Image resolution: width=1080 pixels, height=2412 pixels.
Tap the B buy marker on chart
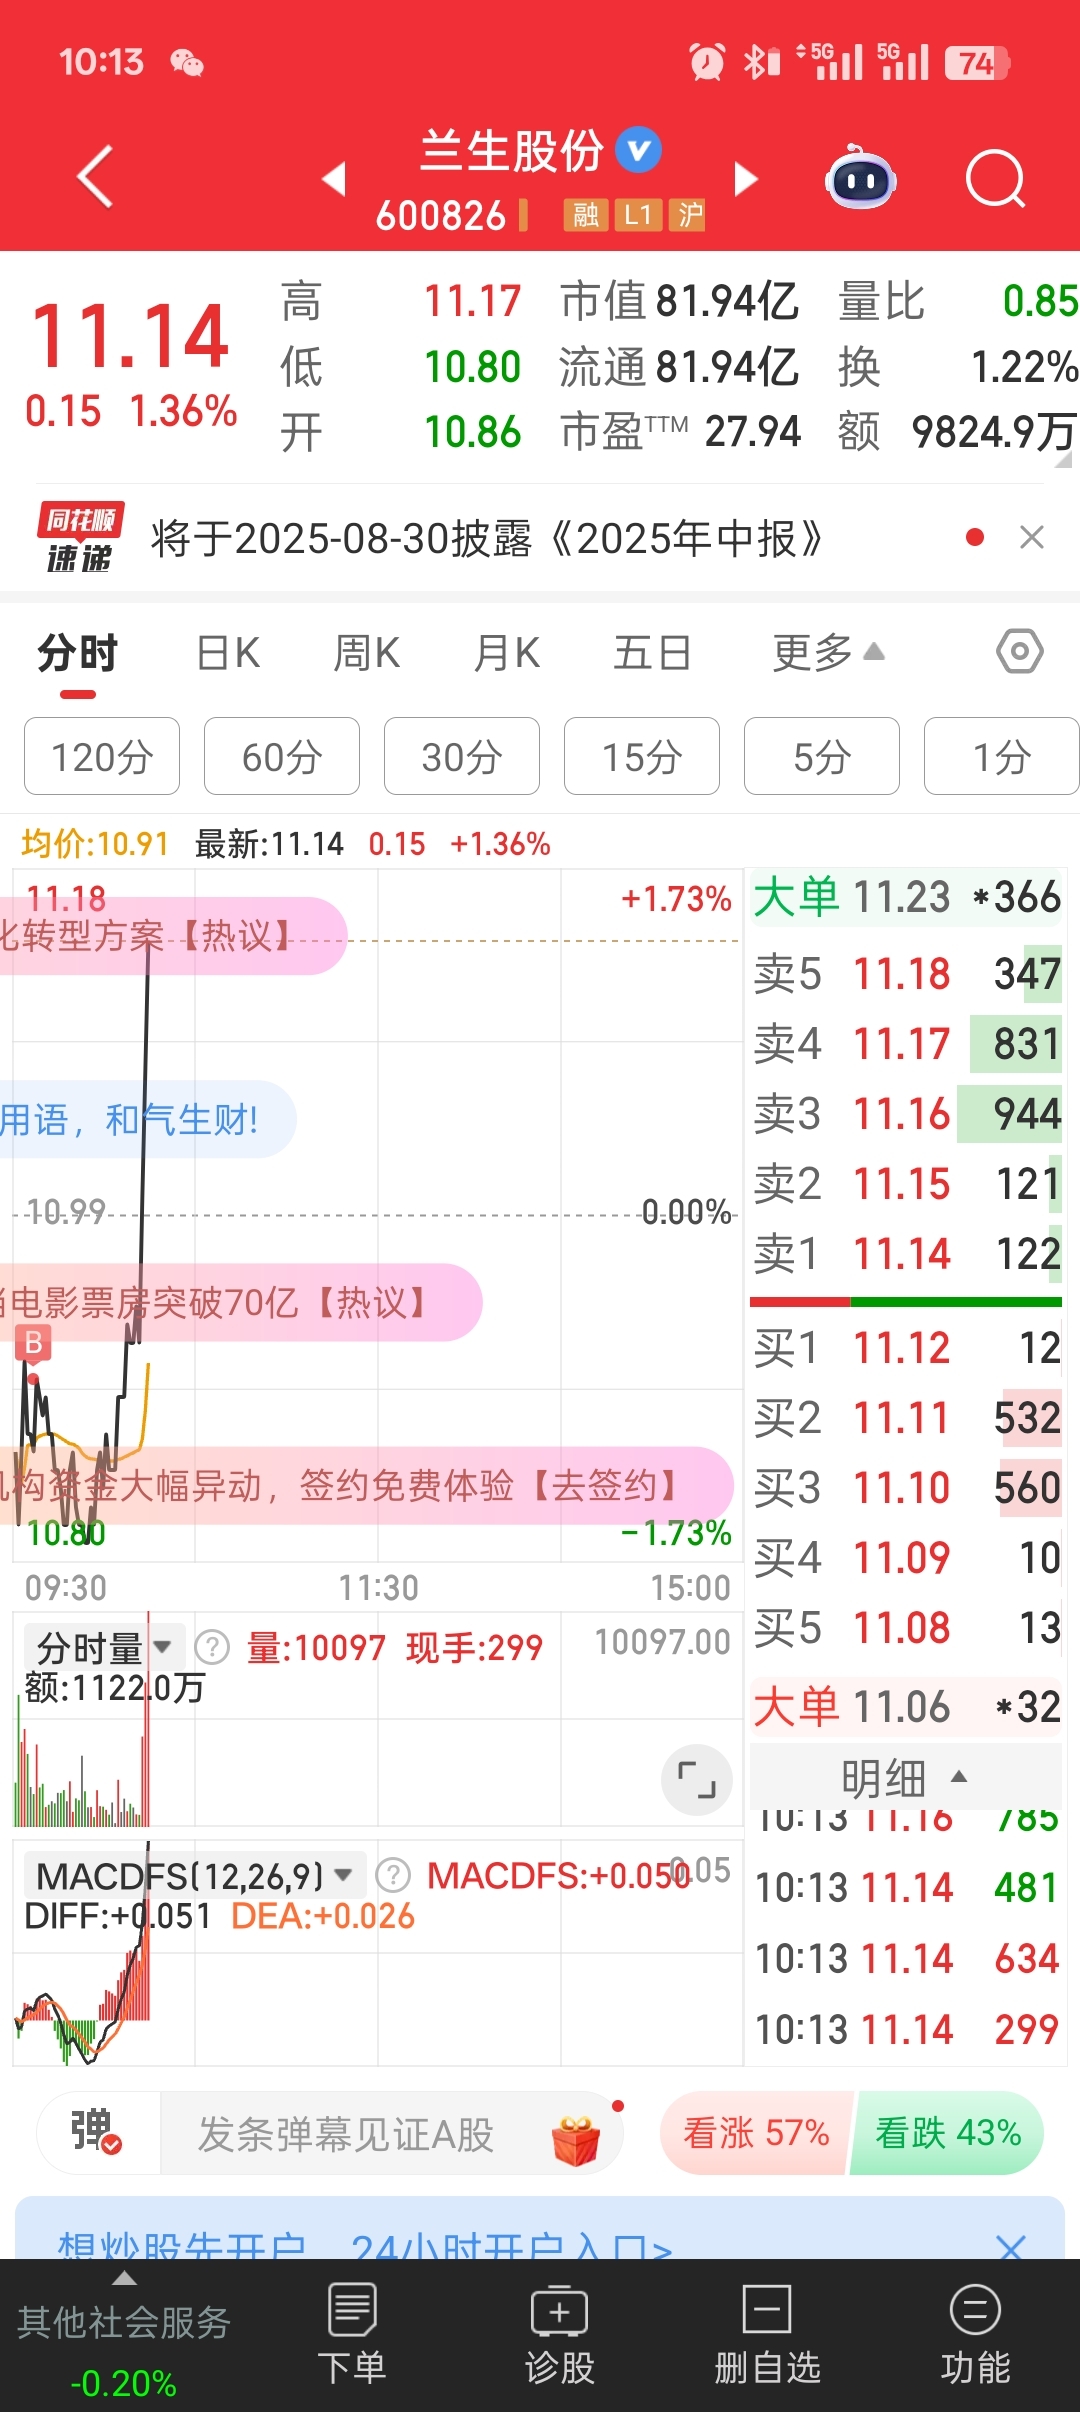[x=34, y=1343]
